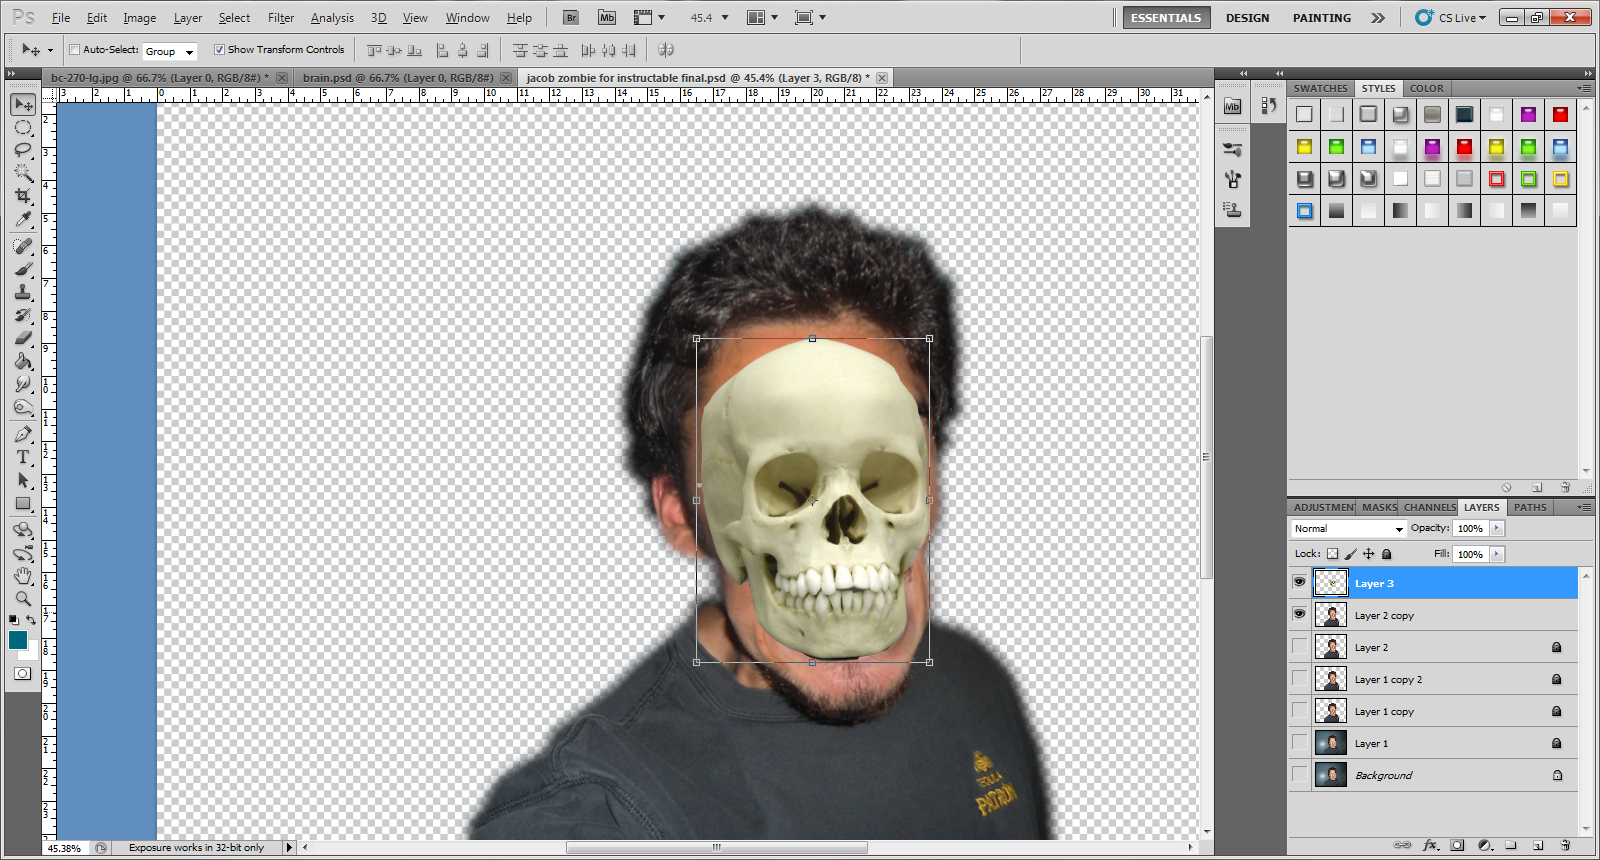Click the foreground color swatch
This screenshot has width=1600, height=860.
click(x=18, y=640)
